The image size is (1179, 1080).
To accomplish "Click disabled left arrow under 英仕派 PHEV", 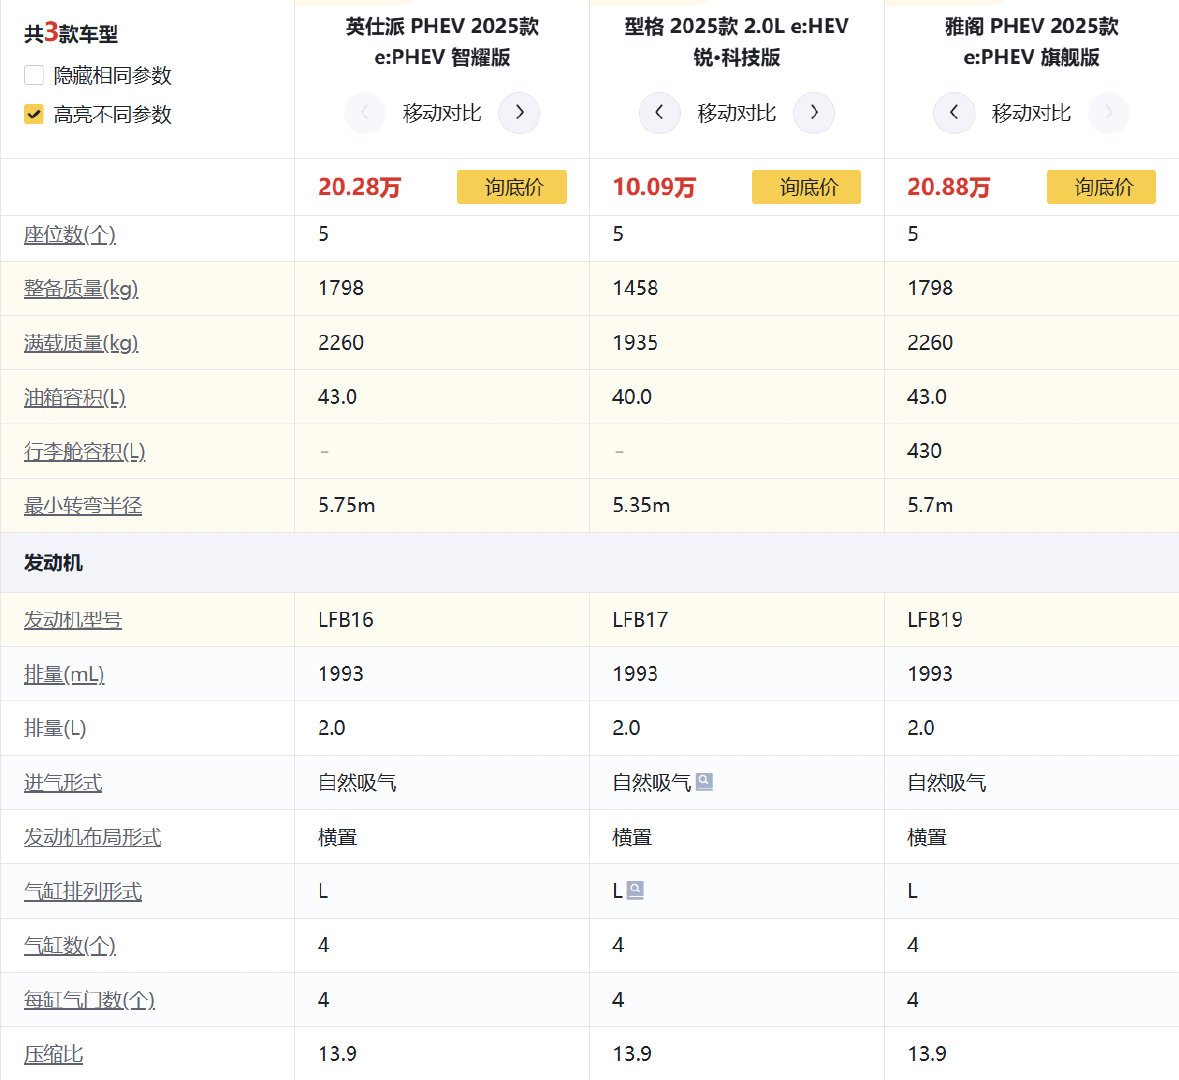I will (x=365, y=113).
